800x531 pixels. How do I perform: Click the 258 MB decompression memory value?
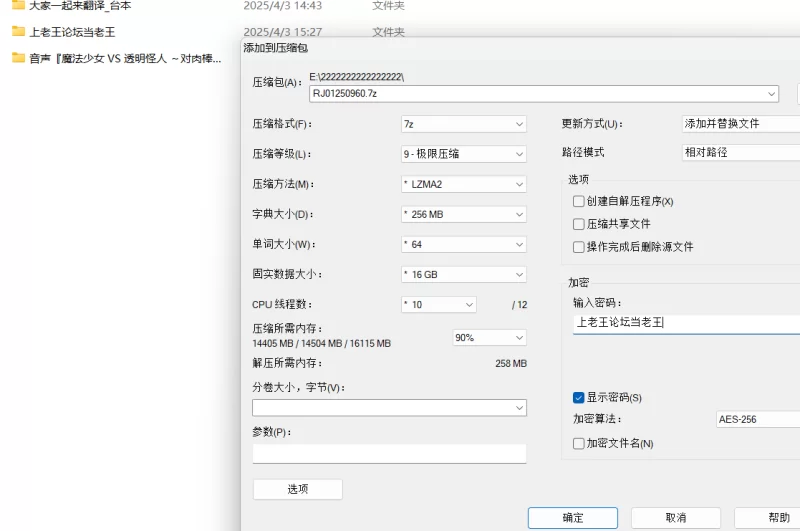(511, 364)
